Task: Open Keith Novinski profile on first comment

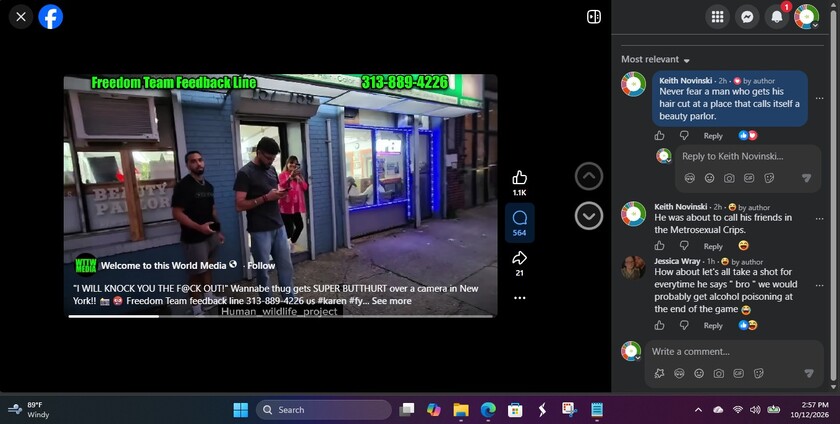Action: coord(686,80)
